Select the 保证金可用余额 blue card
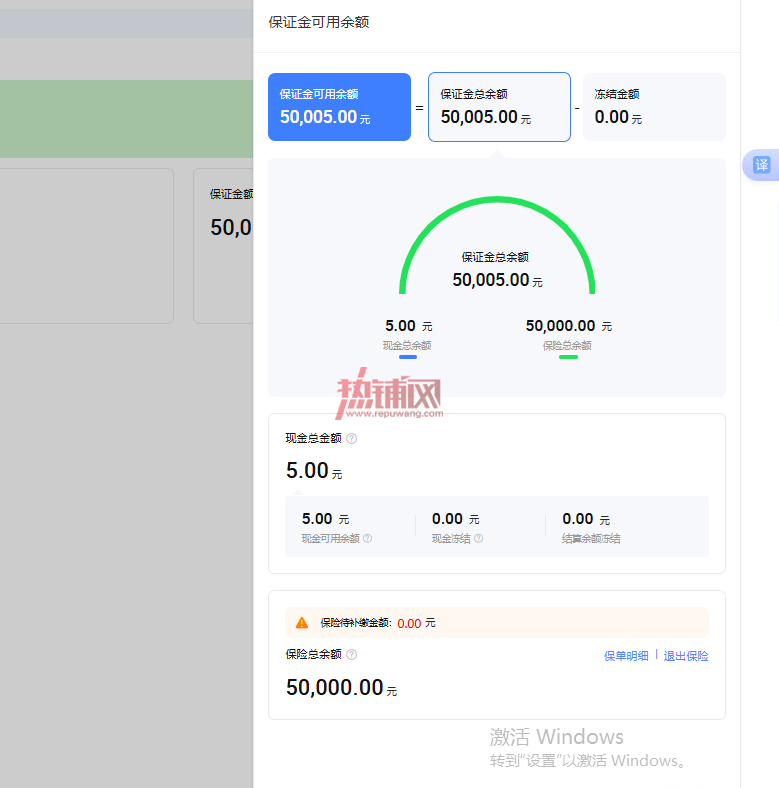This screenshot has height=788, width=779. click(x=339, y=107)
